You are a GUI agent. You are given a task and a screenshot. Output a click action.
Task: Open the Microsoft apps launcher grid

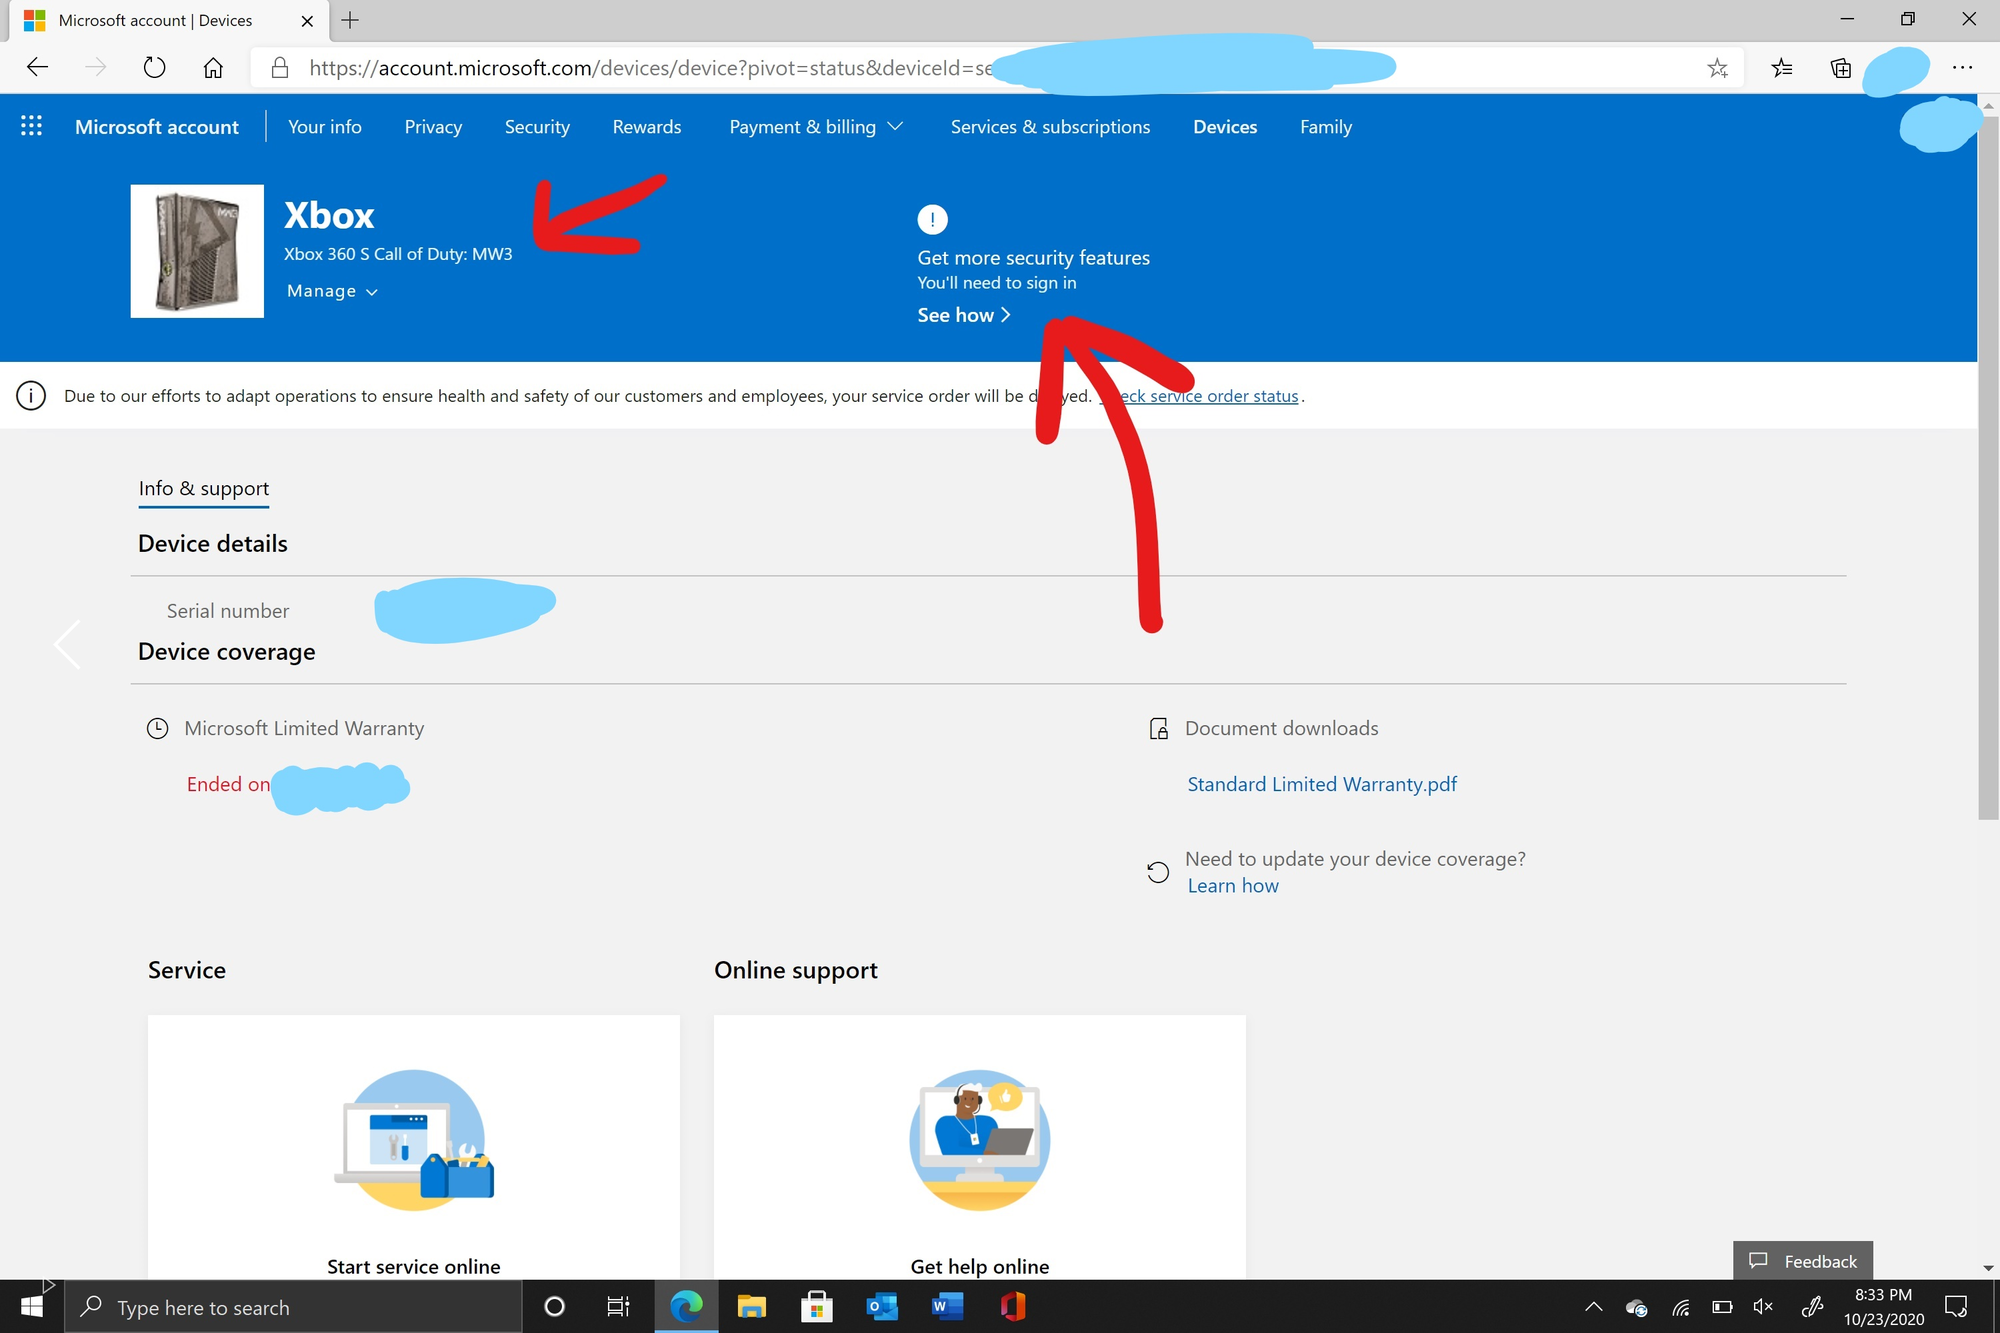pyautogui.click(x=31, y=126)
